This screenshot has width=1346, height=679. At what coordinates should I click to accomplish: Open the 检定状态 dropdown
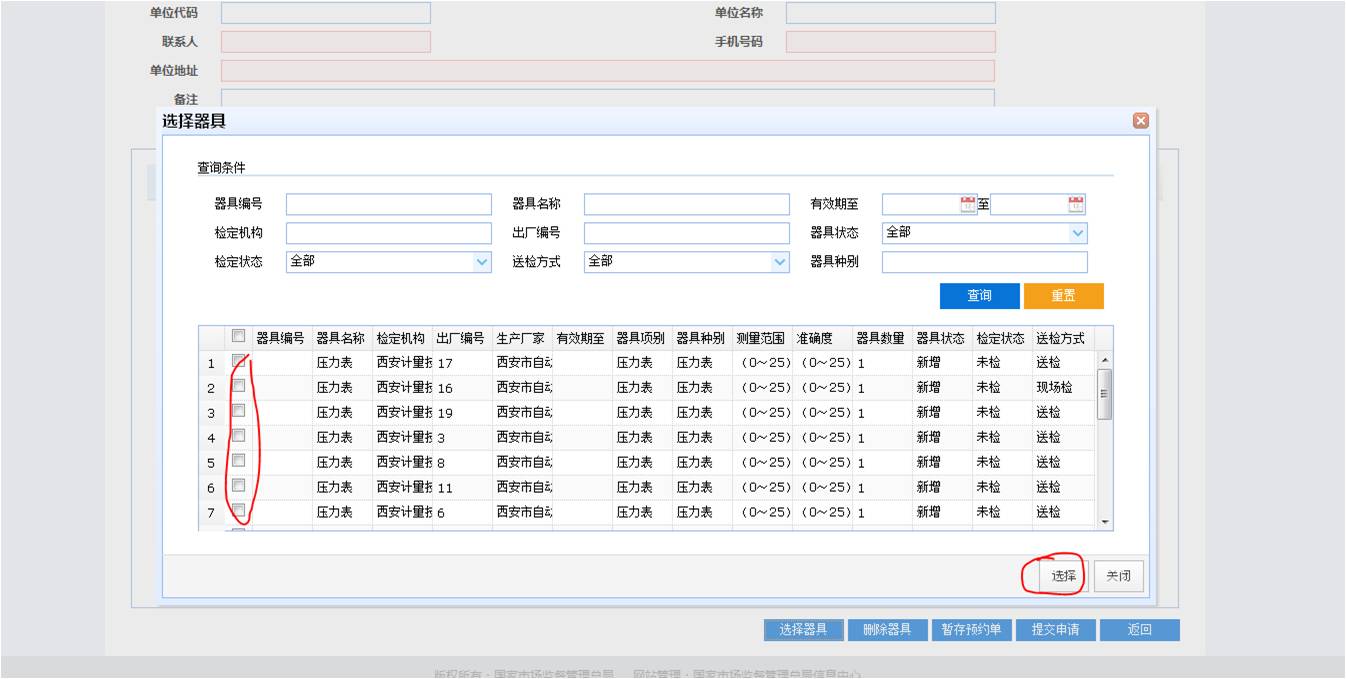482,262
